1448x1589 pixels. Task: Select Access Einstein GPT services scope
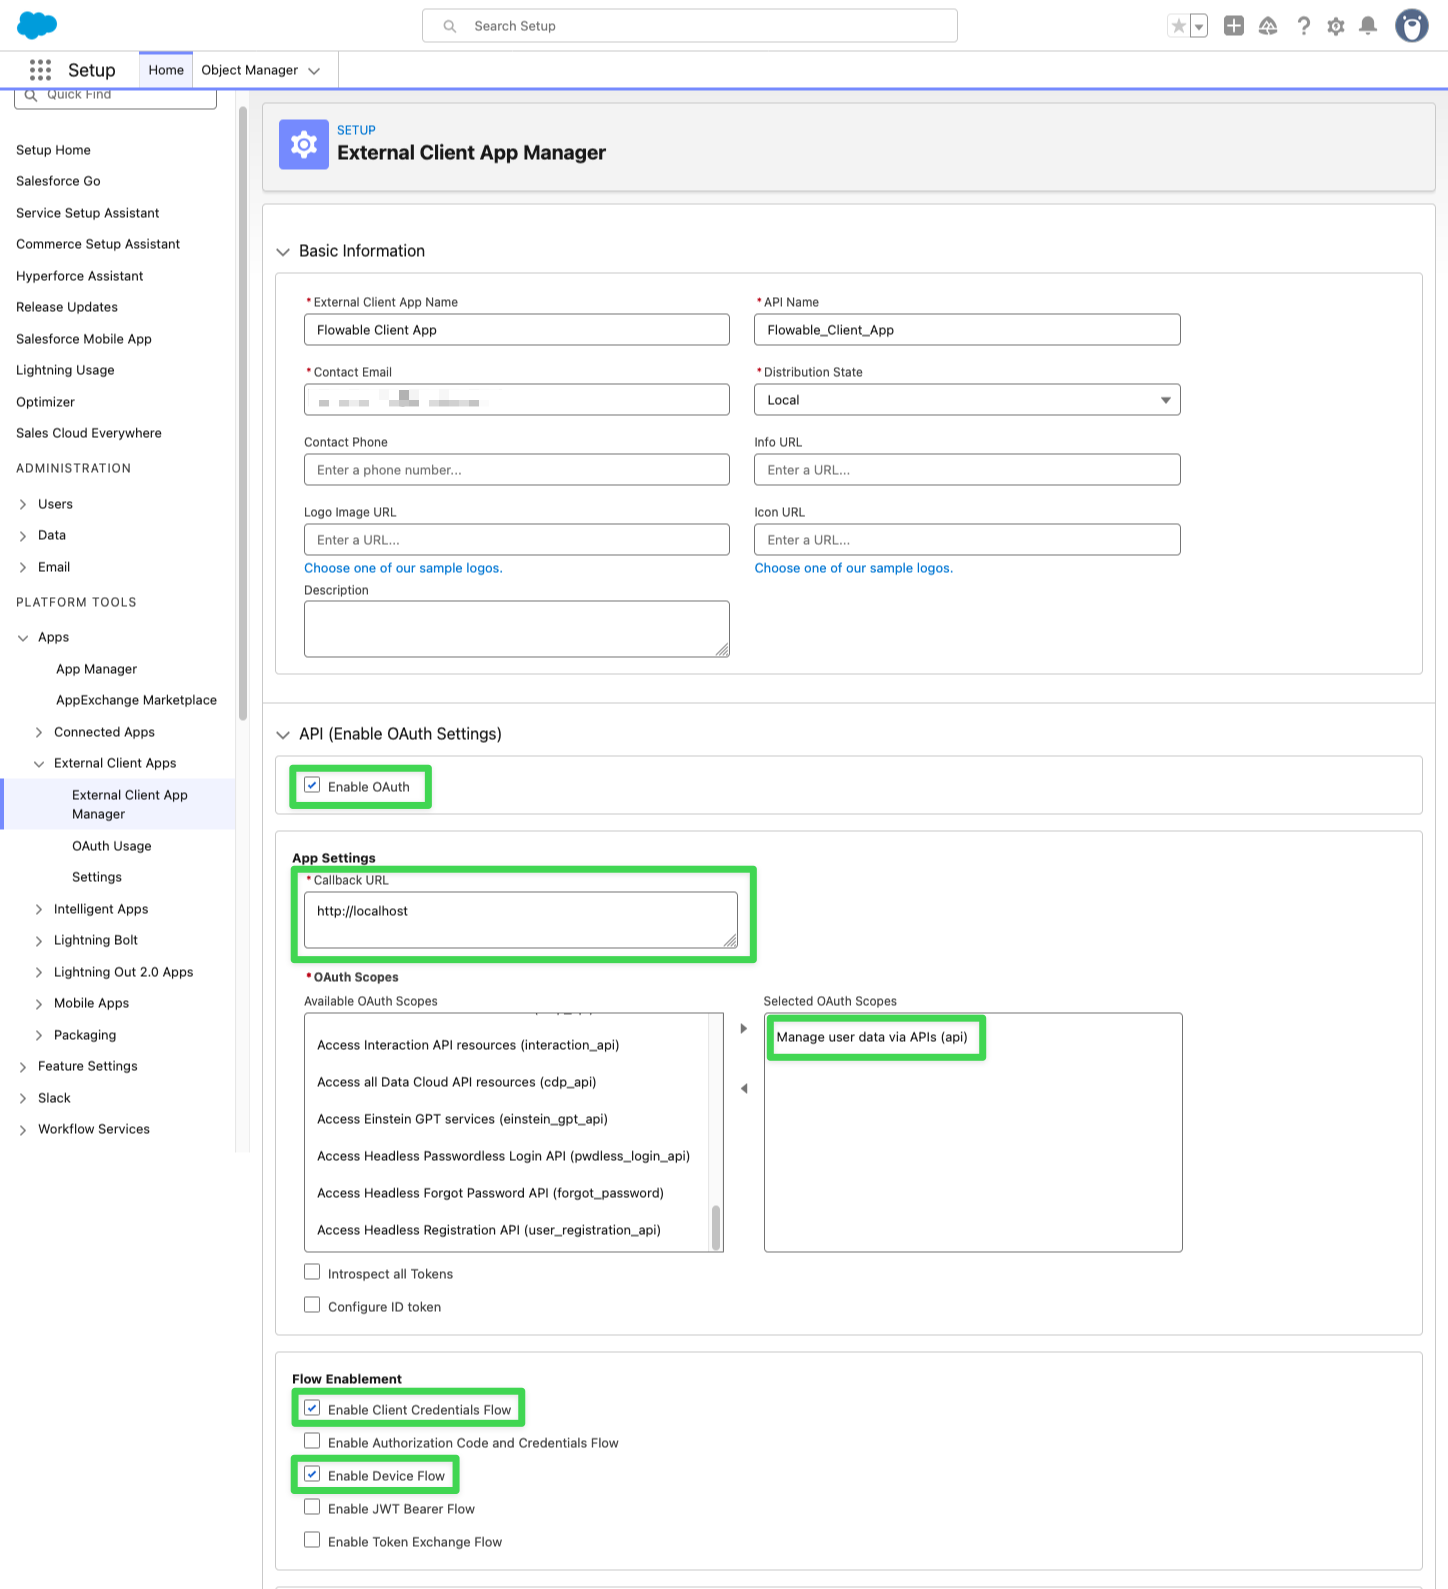coord(462,1119)
